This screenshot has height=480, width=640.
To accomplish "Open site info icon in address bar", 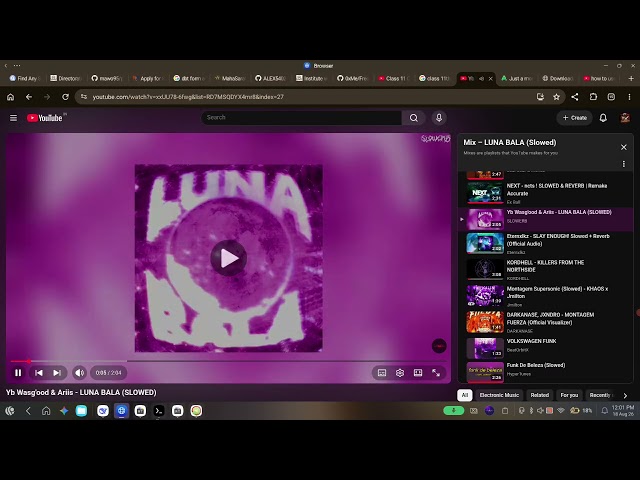I will click(84, 97).
